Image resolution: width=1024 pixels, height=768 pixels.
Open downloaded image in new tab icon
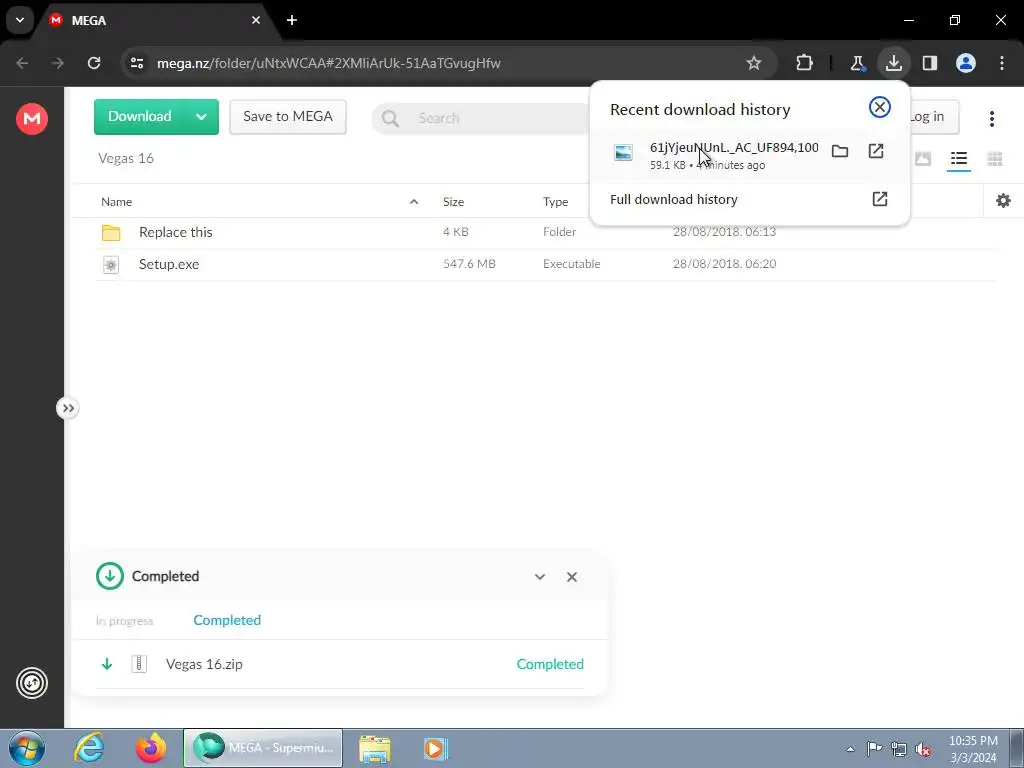[876, 152]
